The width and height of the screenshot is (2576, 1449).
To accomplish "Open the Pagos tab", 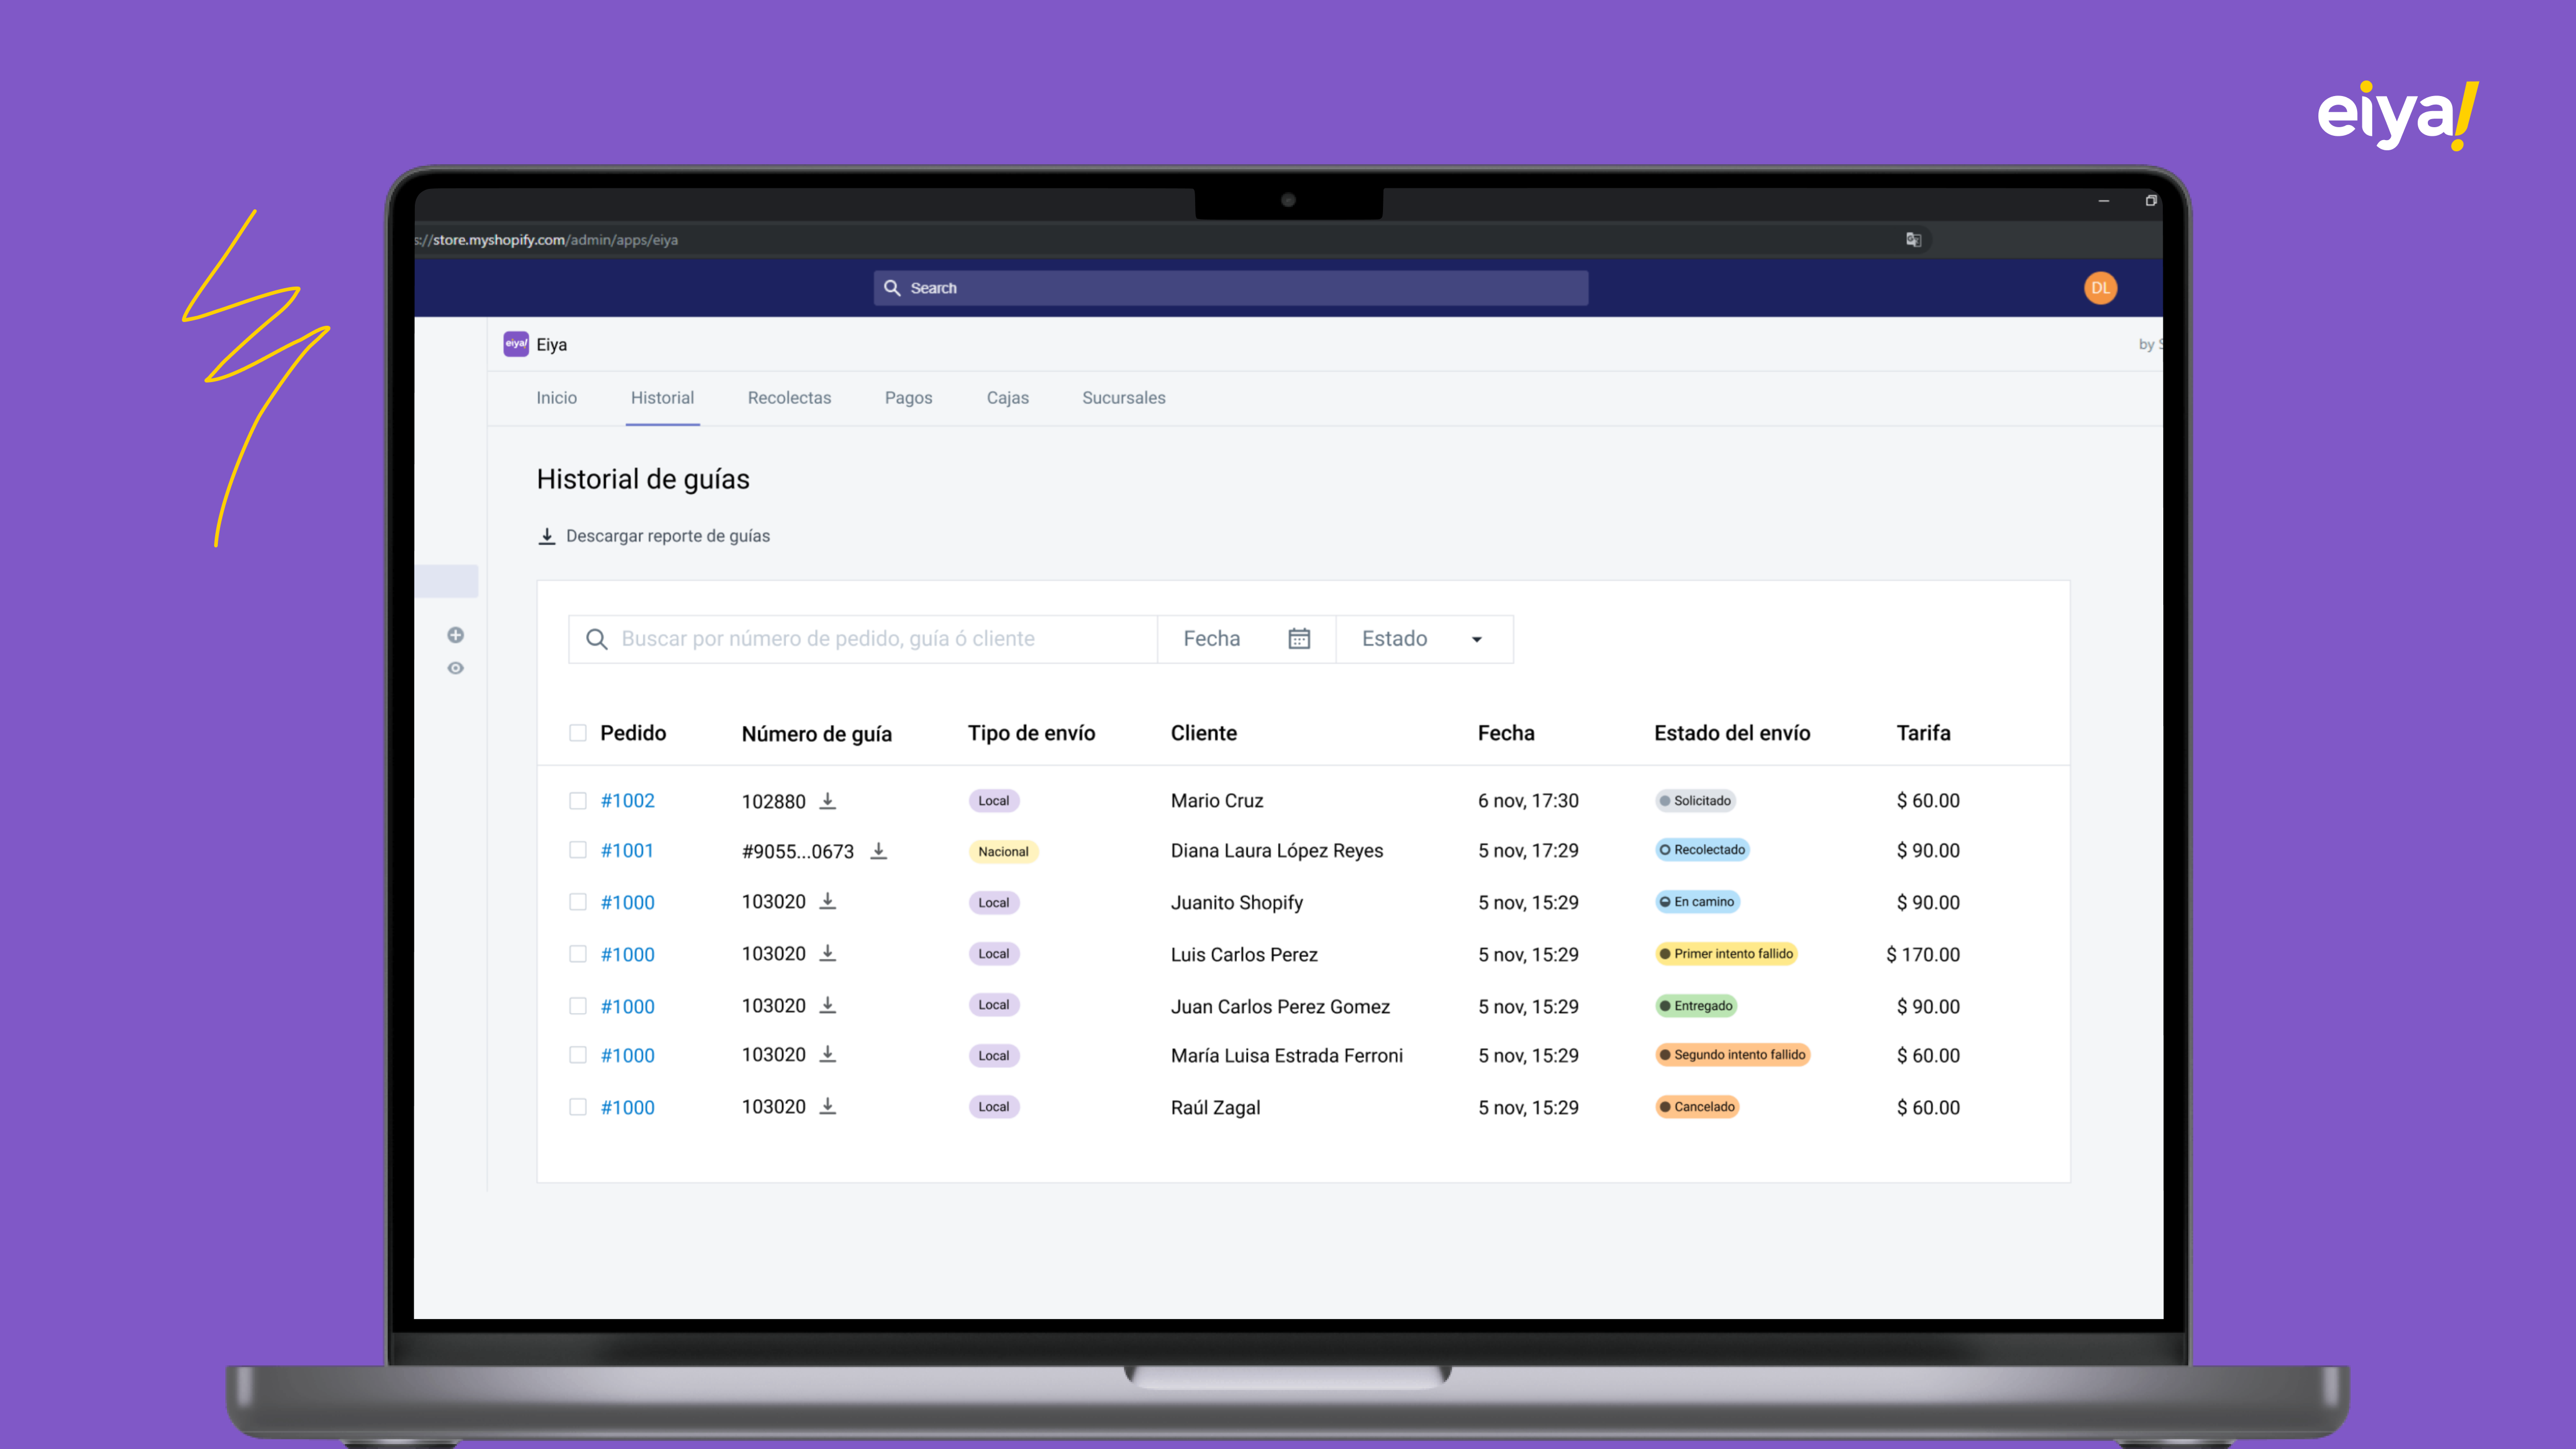I will 908,398.
